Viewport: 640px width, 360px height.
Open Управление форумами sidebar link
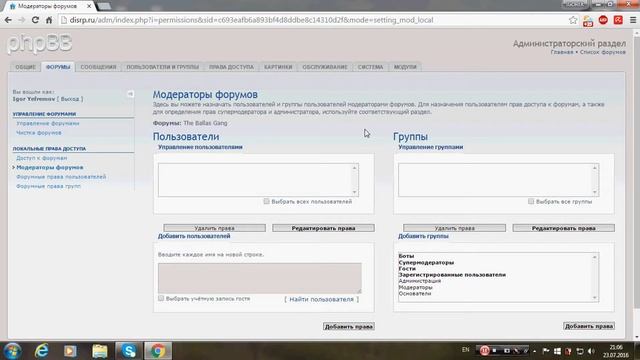48,123
